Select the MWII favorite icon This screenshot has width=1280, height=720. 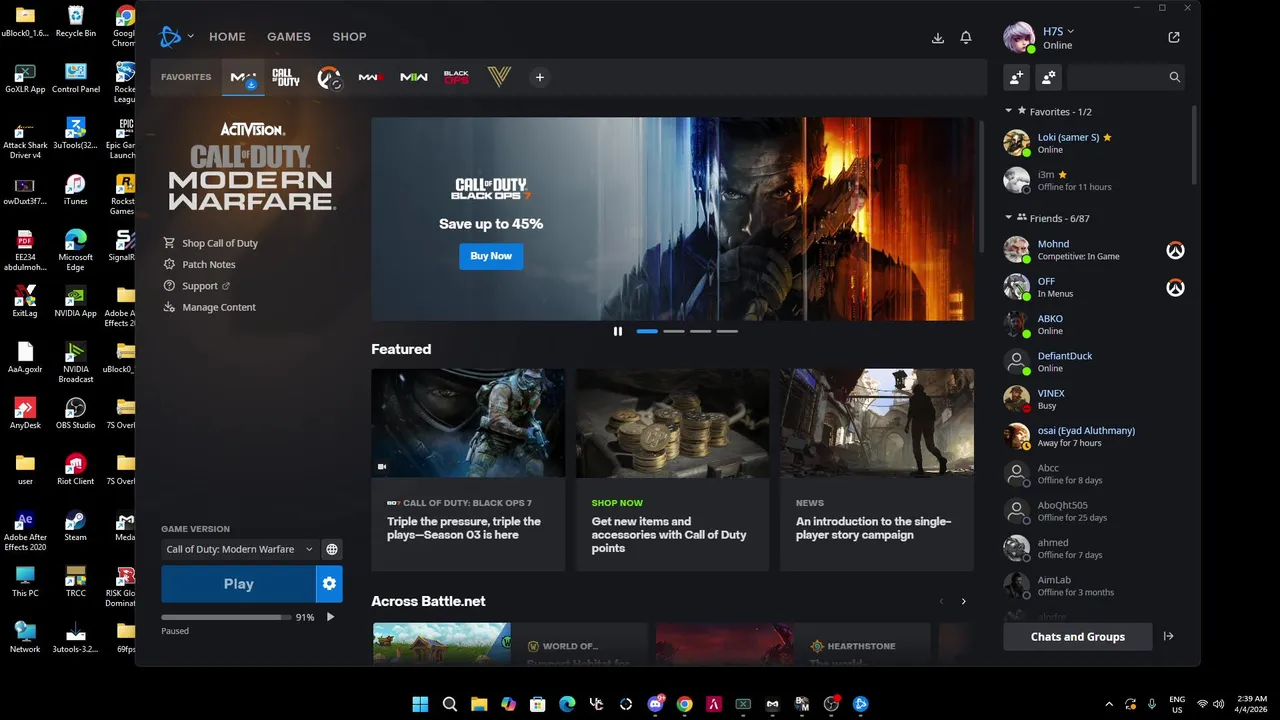point(414,77)
